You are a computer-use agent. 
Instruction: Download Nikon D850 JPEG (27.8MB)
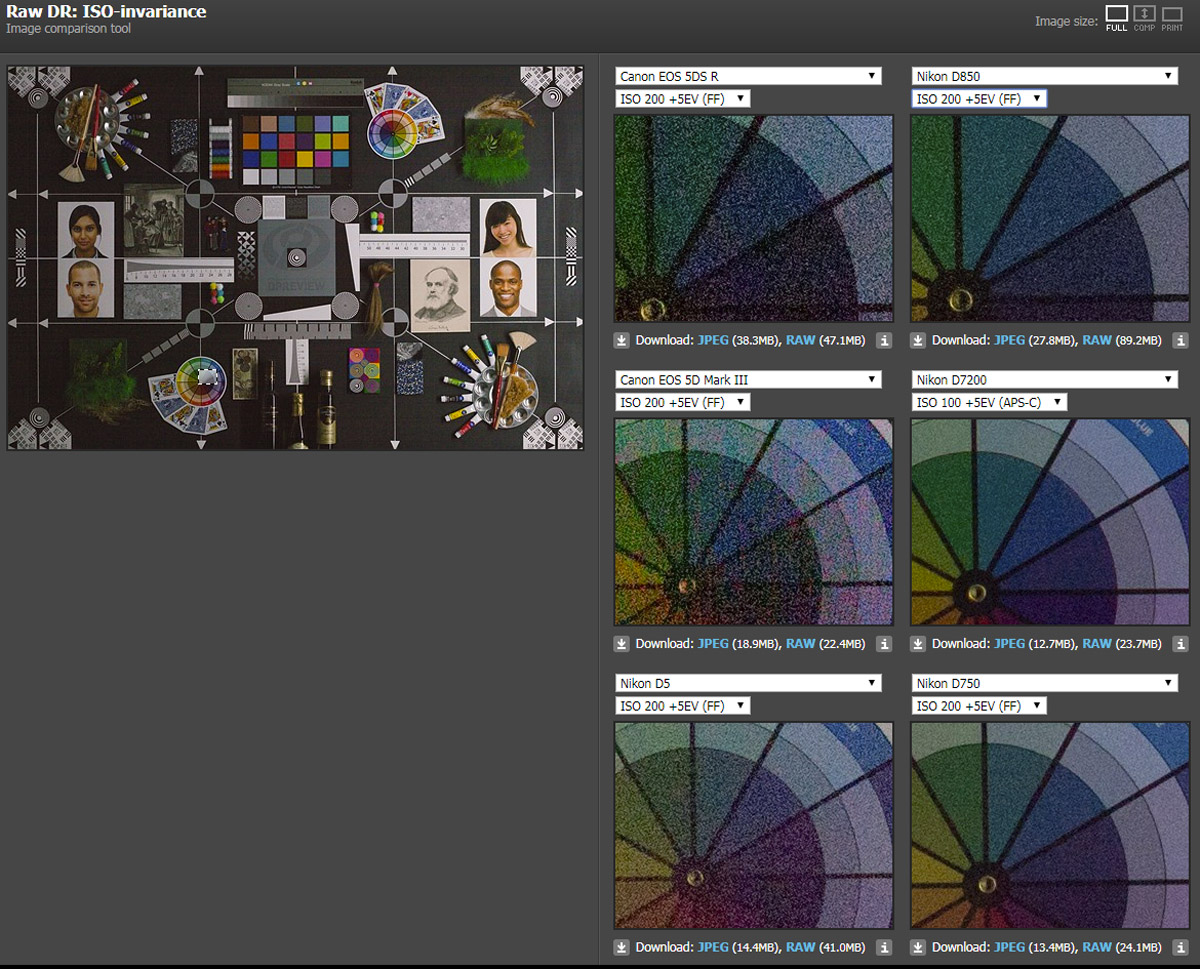coord(1010,340)
